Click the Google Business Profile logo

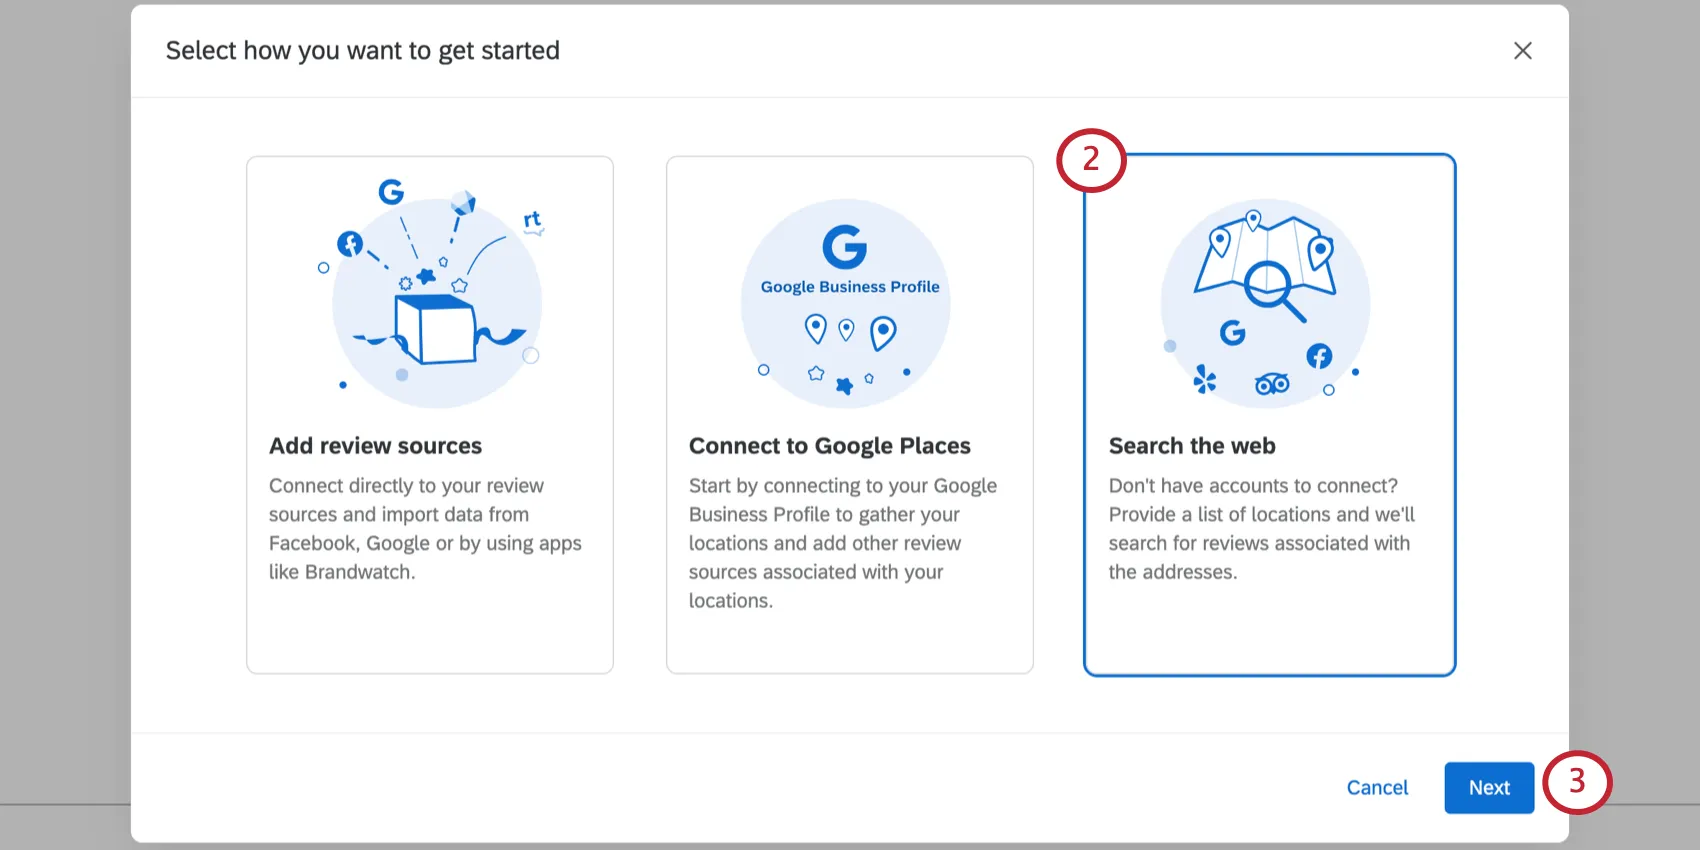(x=846, y=260)
